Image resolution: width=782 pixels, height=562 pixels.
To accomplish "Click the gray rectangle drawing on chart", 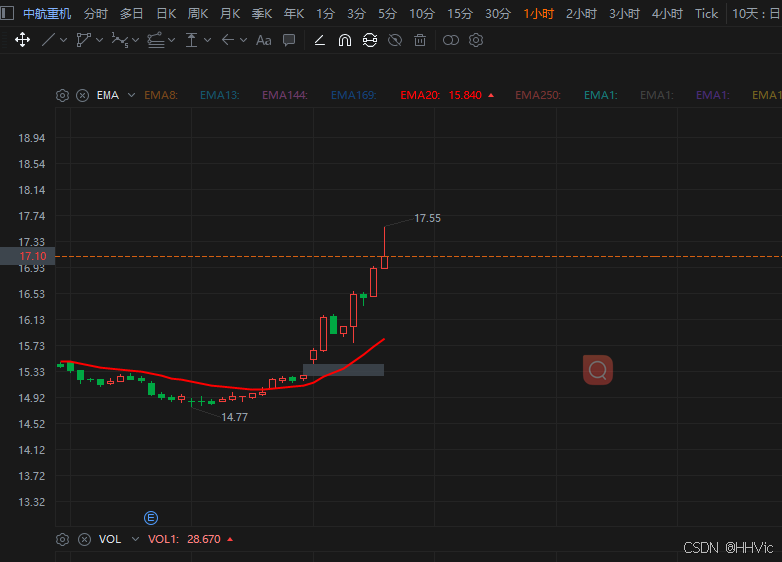I will click(x=343, y=370).
